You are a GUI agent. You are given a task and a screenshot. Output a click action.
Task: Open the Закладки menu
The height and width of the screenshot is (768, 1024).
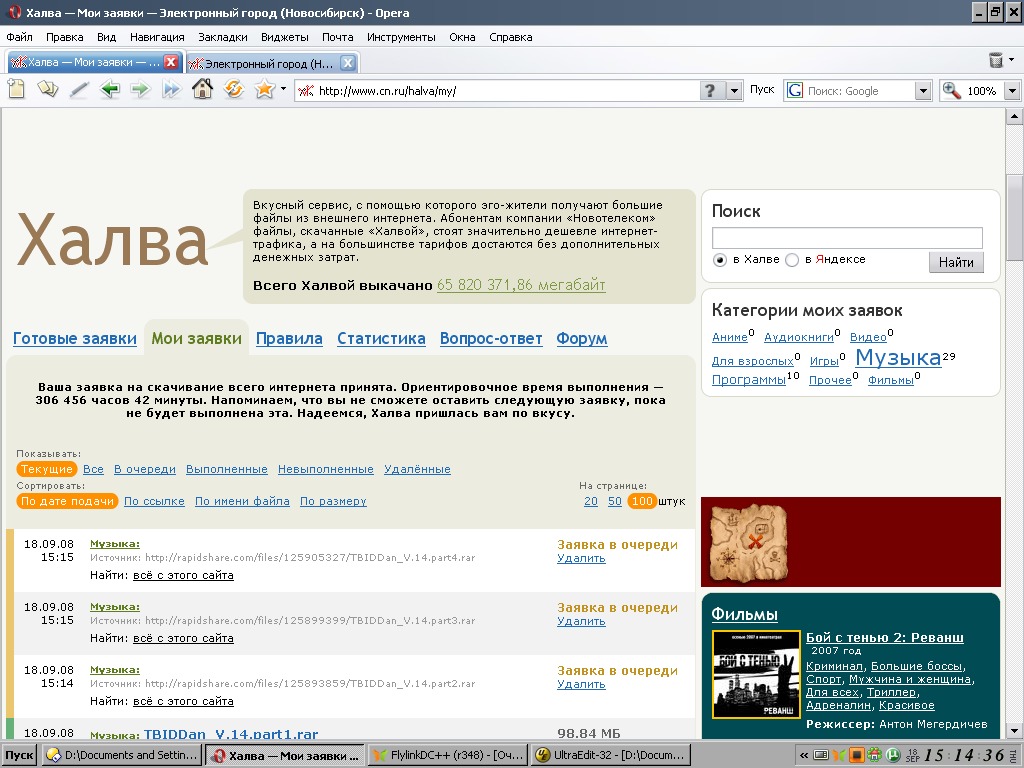tap(223, 37)
